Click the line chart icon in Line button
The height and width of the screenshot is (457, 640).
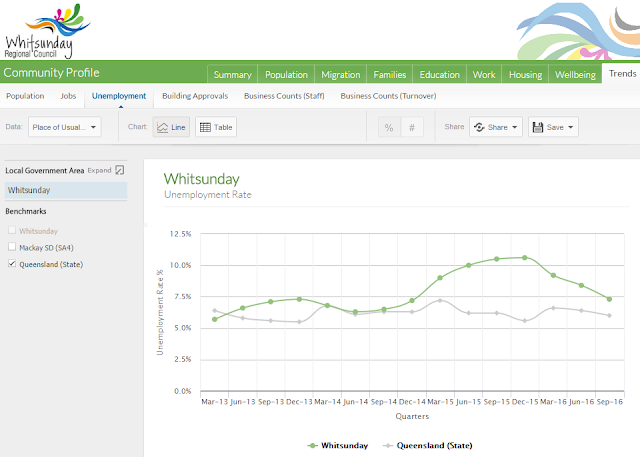click(162, 127)
